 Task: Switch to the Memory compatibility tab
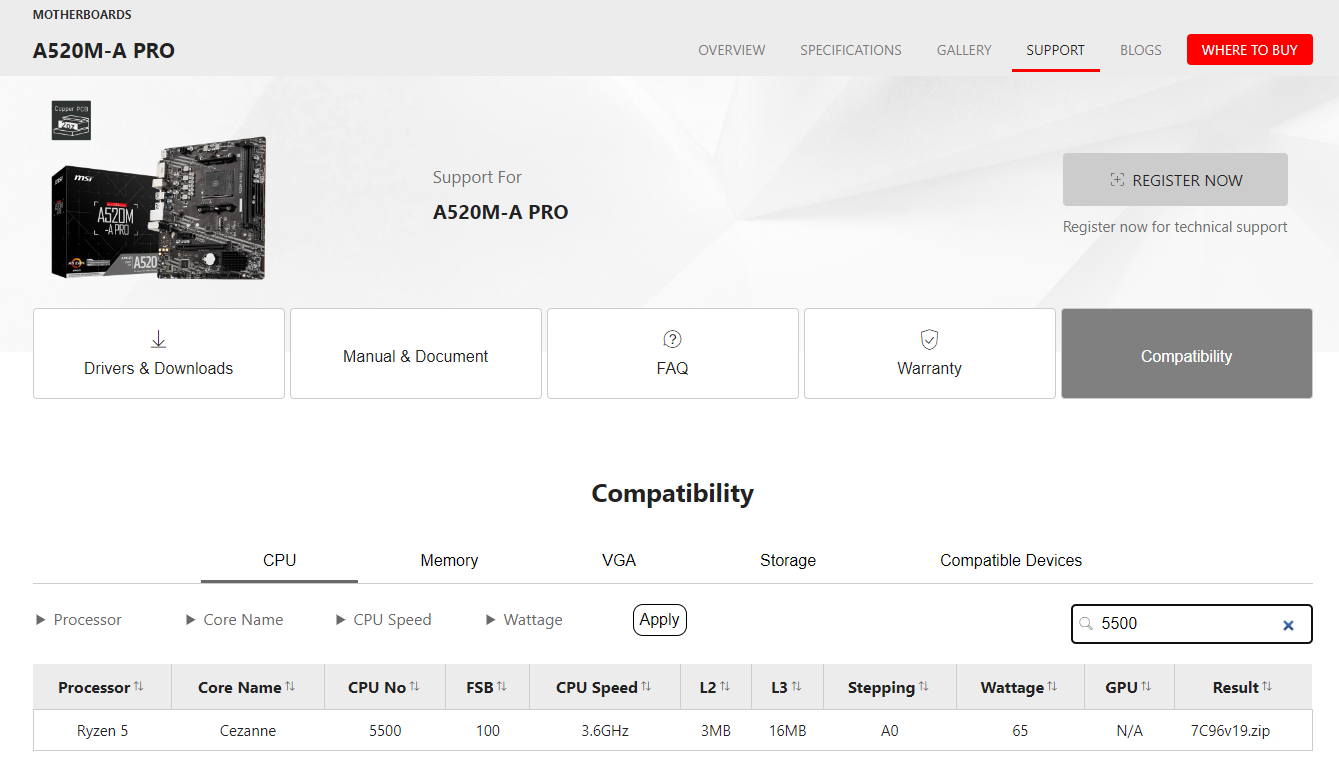(x=449, y=561)
